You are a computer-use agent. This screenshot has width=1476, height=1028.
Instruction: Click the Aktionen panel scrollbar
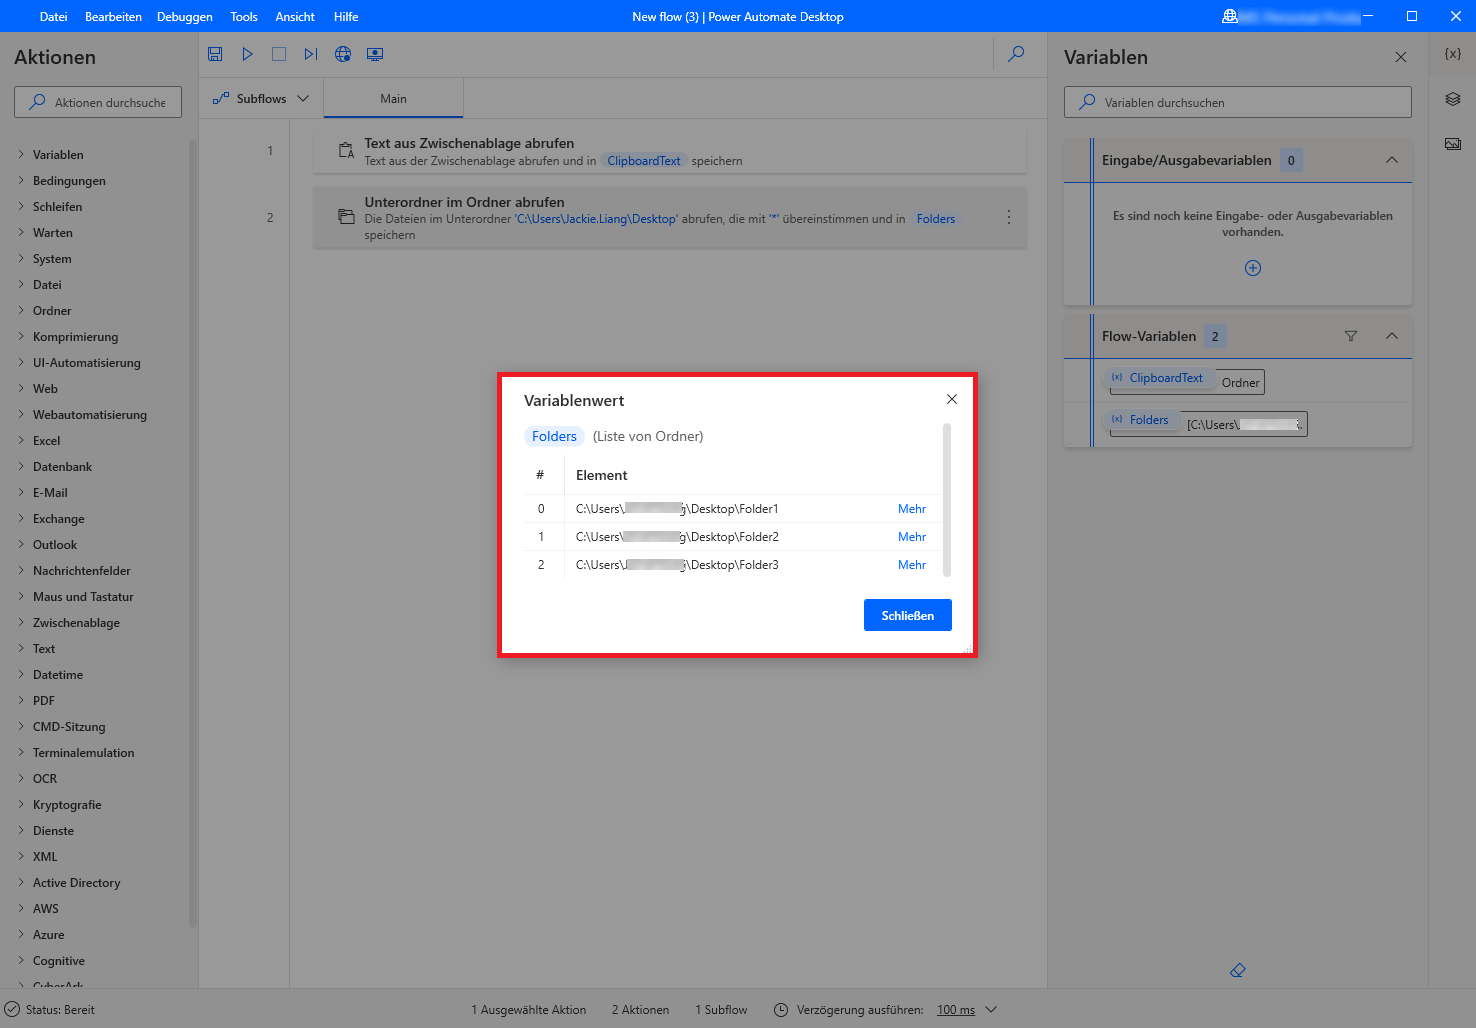(x=192, y=534)
